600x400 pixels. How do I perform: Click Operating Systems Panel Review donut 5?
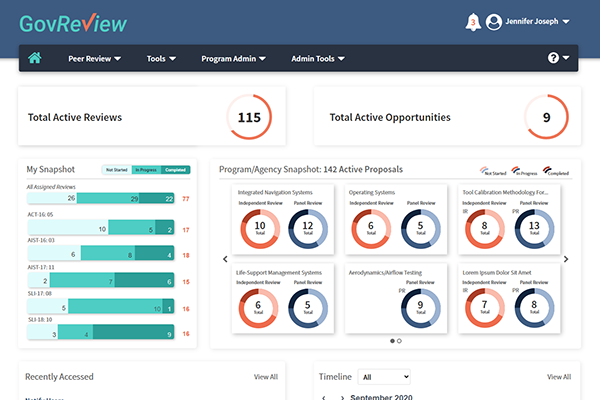click(x=421, y=229)
